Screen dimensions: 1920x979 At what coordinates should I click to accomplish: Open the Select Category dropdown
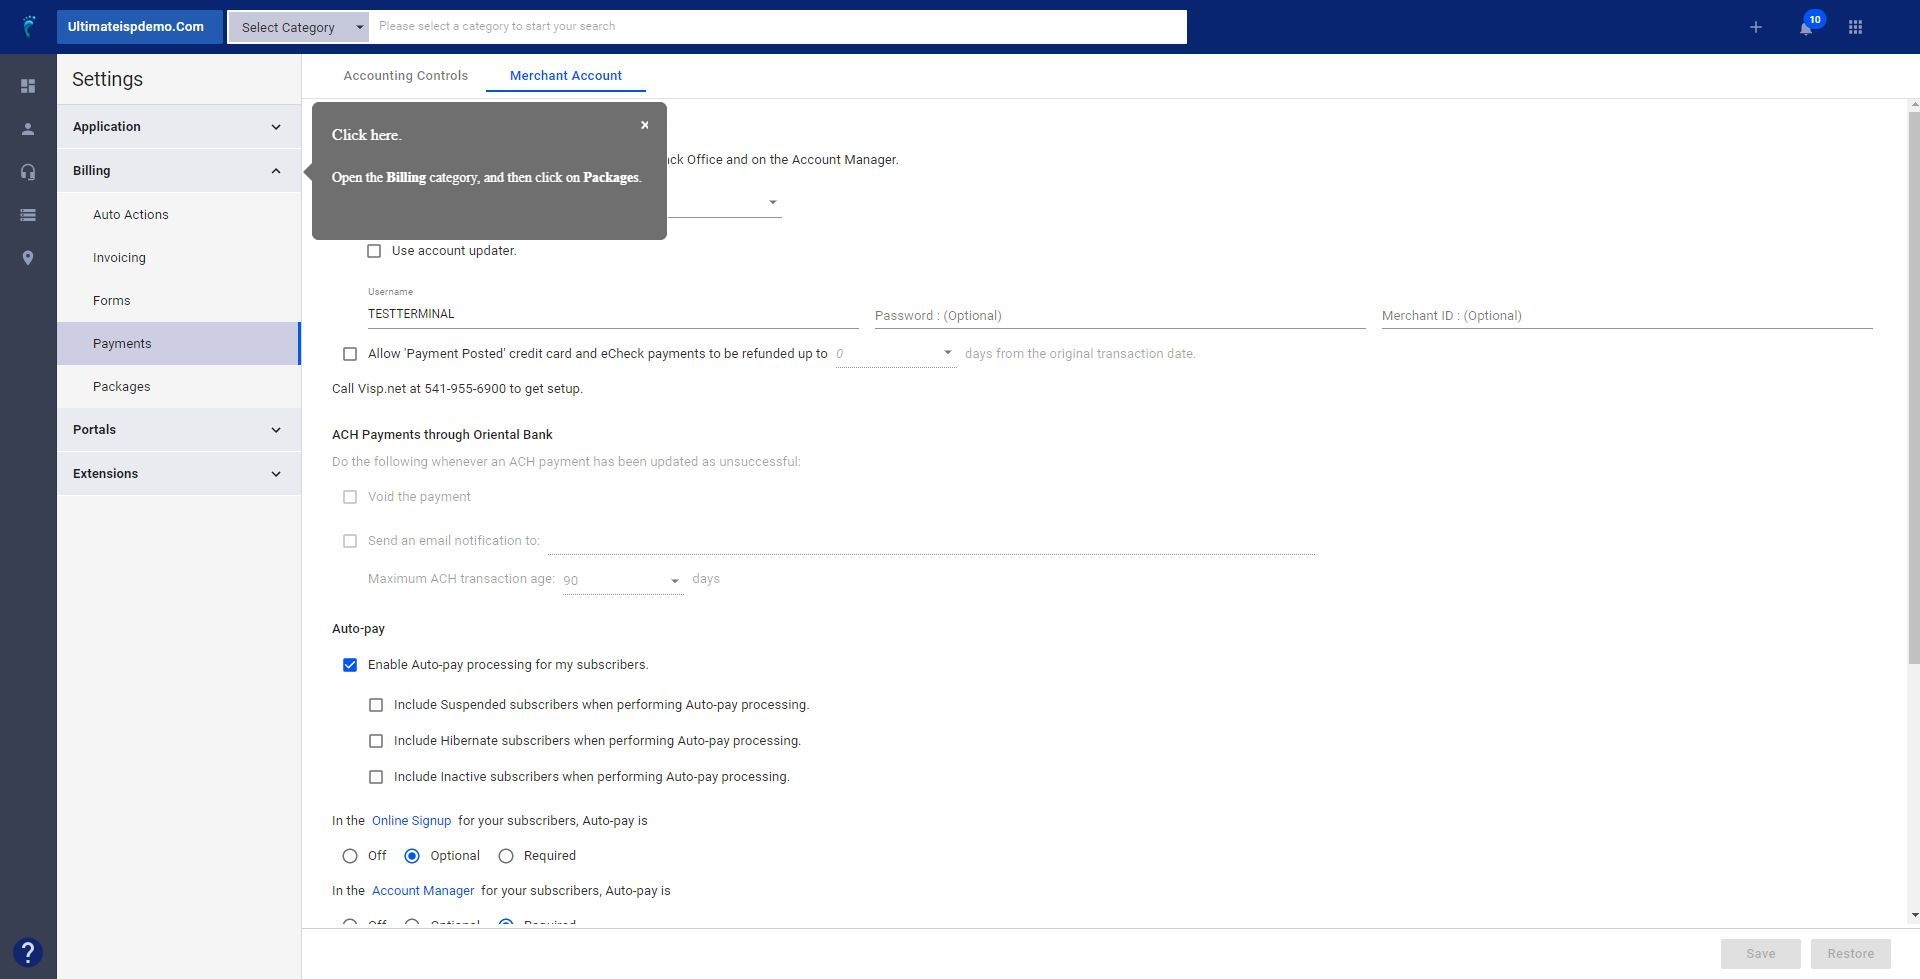(299, 27)
